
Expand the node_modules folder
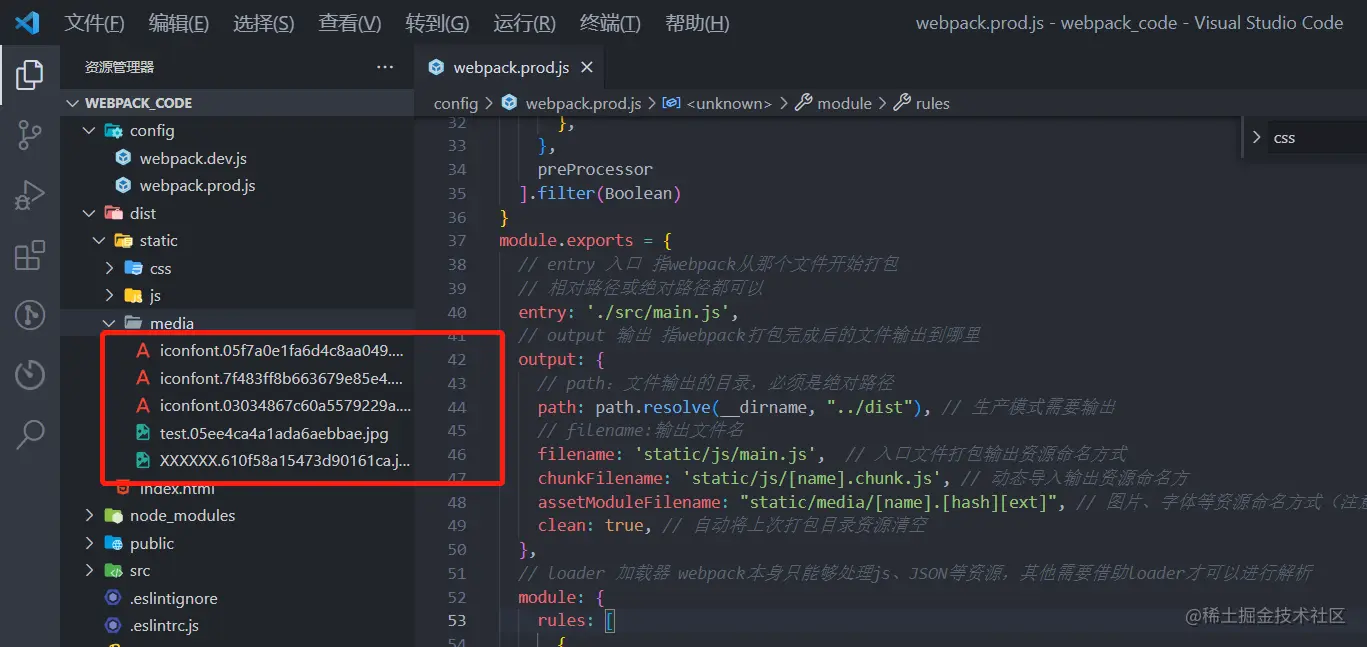point(237,516)
